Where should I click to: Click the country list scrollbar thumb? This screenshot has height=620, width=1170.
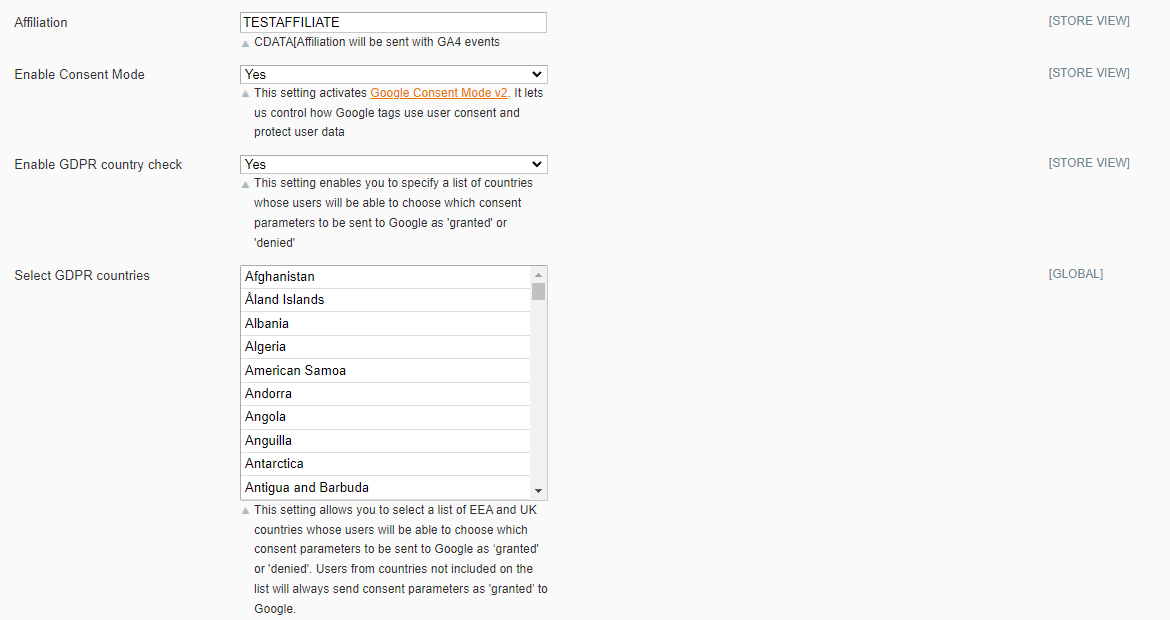point(539,292)
